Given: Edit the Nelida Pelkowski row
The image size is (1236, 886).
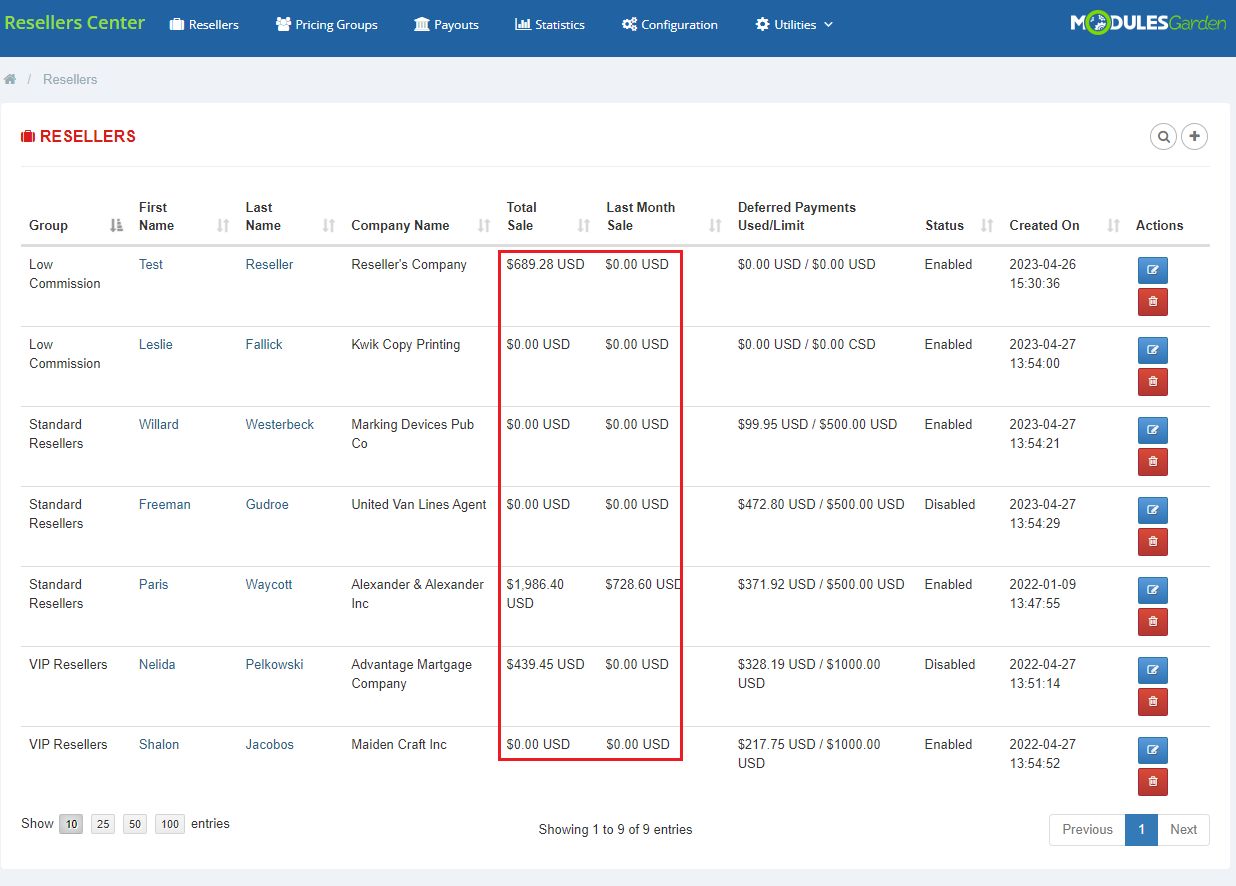Looking at the screenshot, I should [1153, 670].
